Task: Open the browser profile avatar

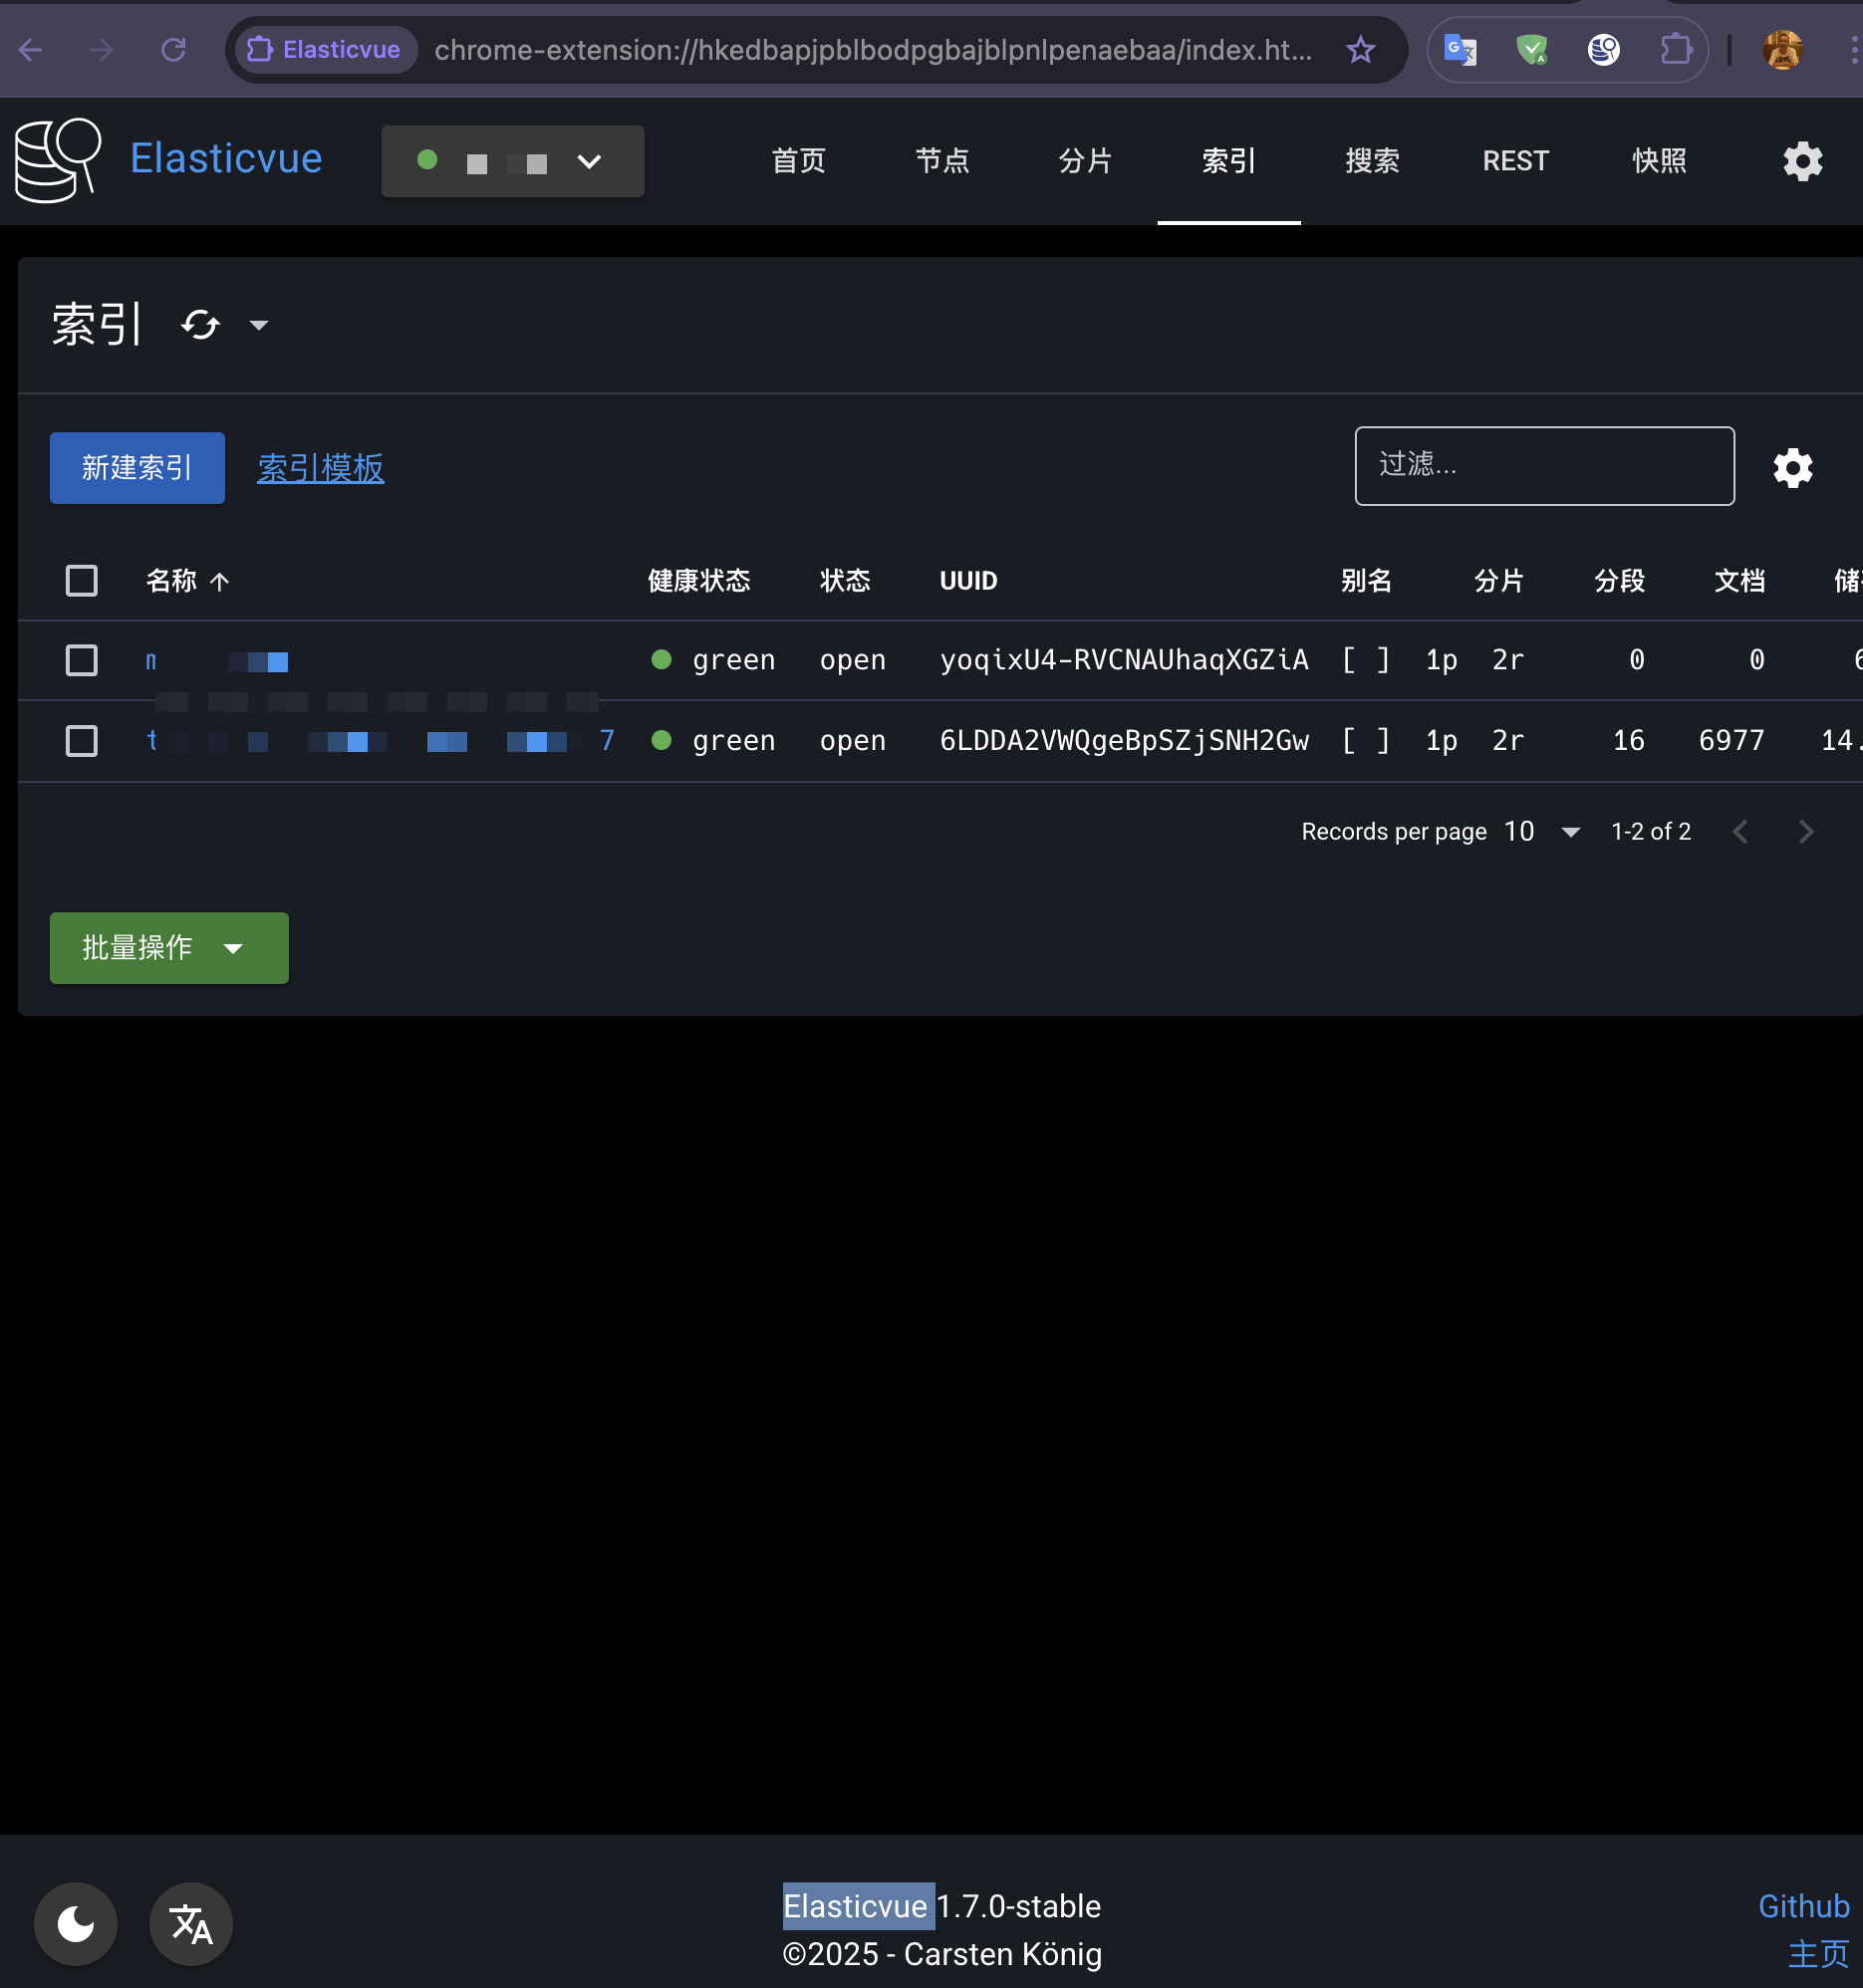Action: 1783,49
